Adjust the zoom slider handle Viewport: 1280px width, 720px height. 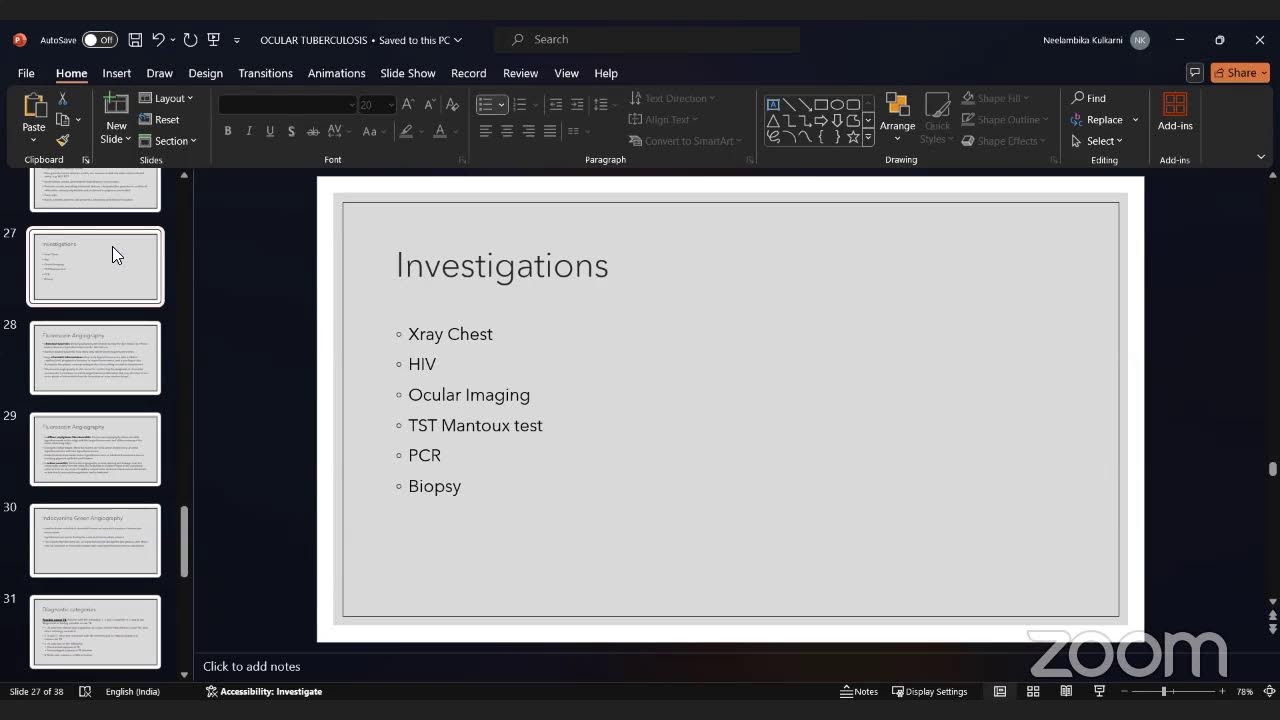tap(1163, 691)
